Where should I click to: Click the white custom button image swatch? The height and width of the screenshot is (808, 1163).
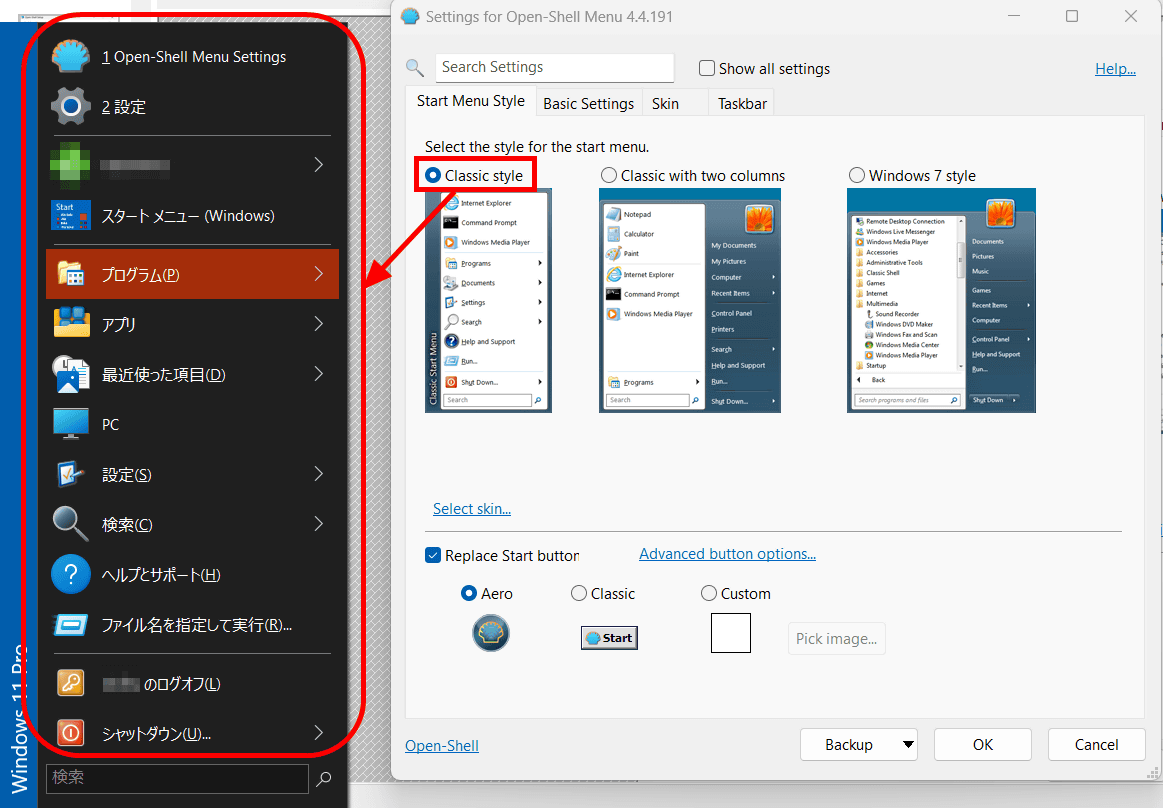[x=730, y=632]
